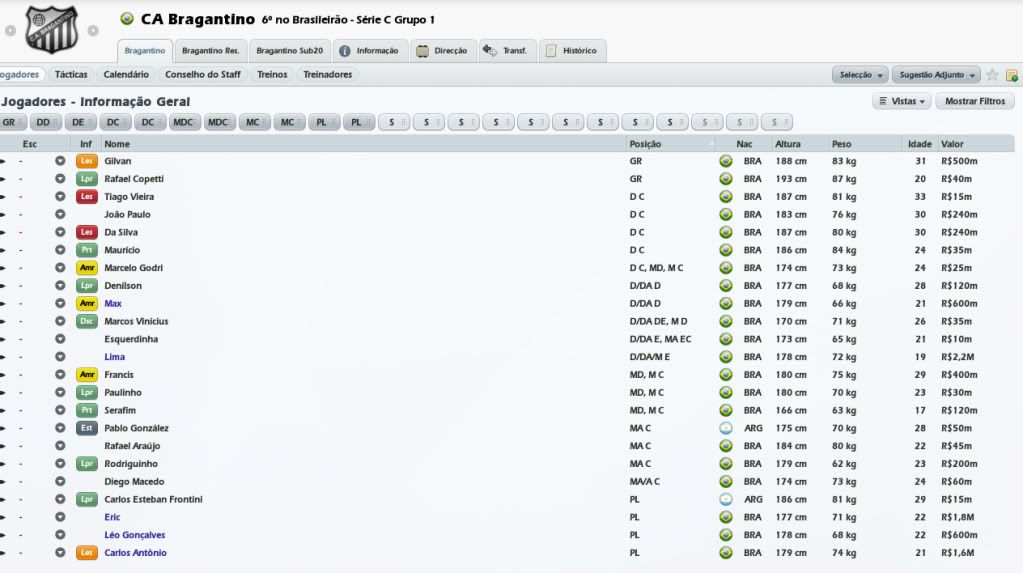This screenshot has height=573, width=1023.
Task: Click the forward navigation arrow beside crest
Action: point(92,30)
